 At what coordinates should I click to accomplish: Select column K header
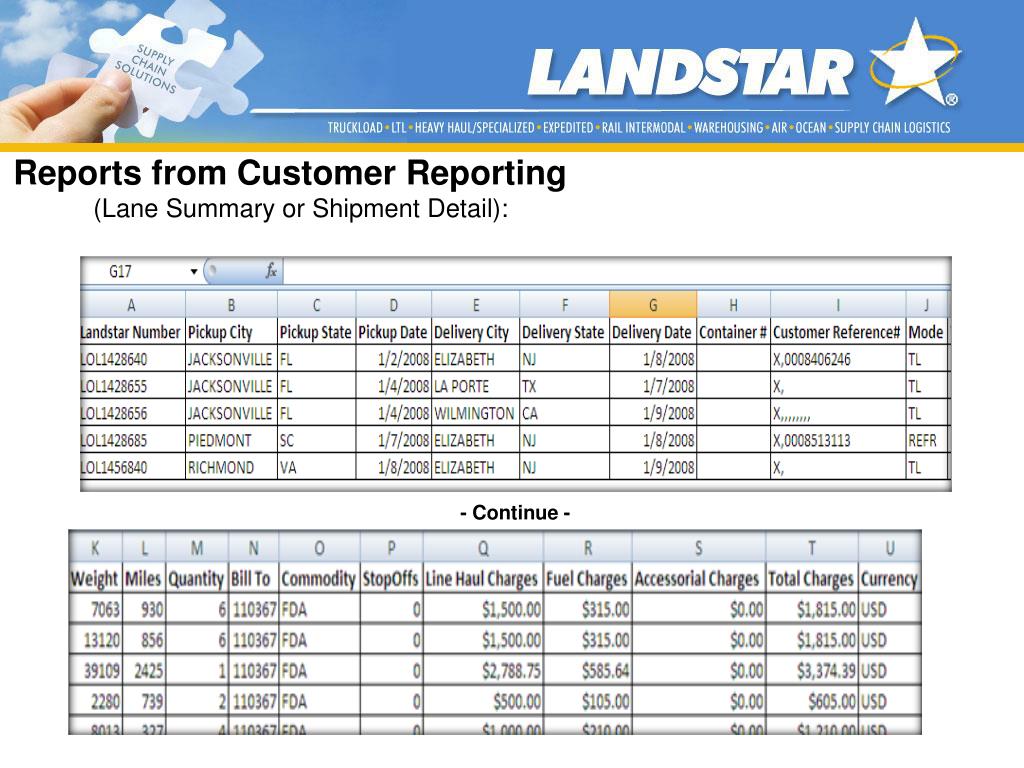pyautogui.click(x=95, y=548)
